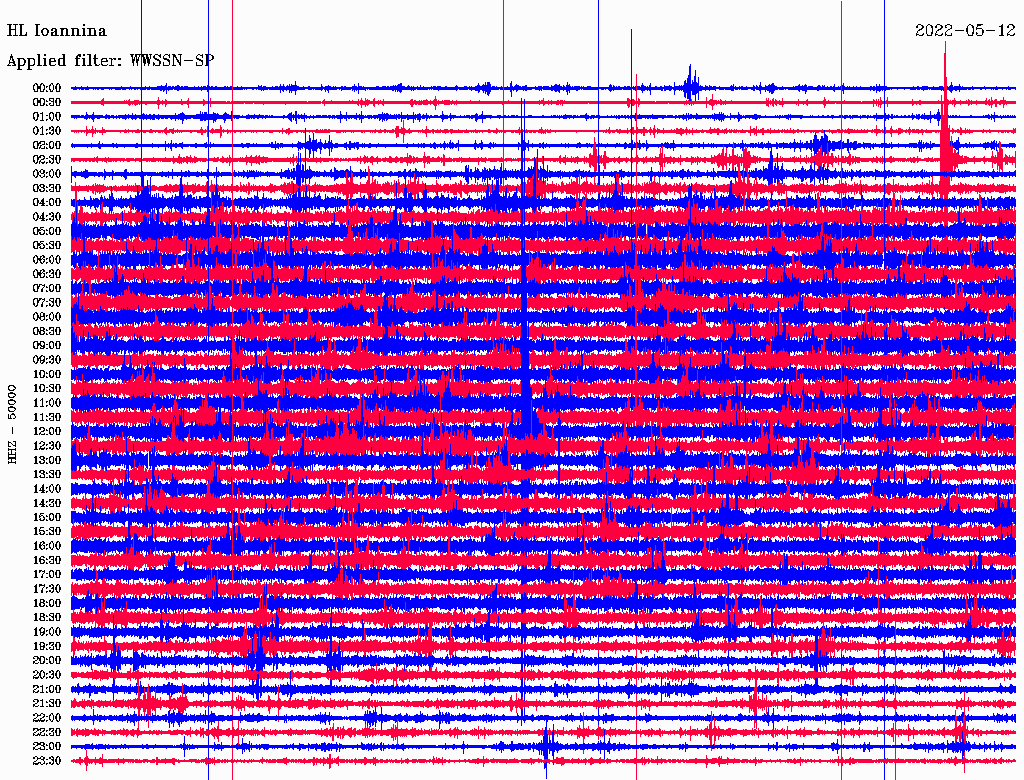Screen dimensions: 1024x780
Task: Click the 08:00 time label
Action: coord(47,317)
